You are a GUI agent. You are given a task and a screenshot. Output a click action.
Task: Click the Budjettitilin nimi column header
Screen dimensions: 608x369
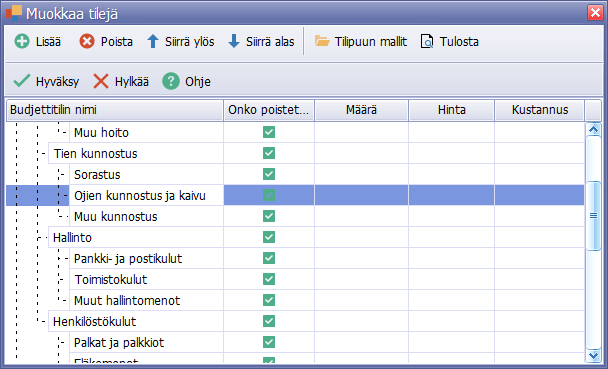coord(115,110)
